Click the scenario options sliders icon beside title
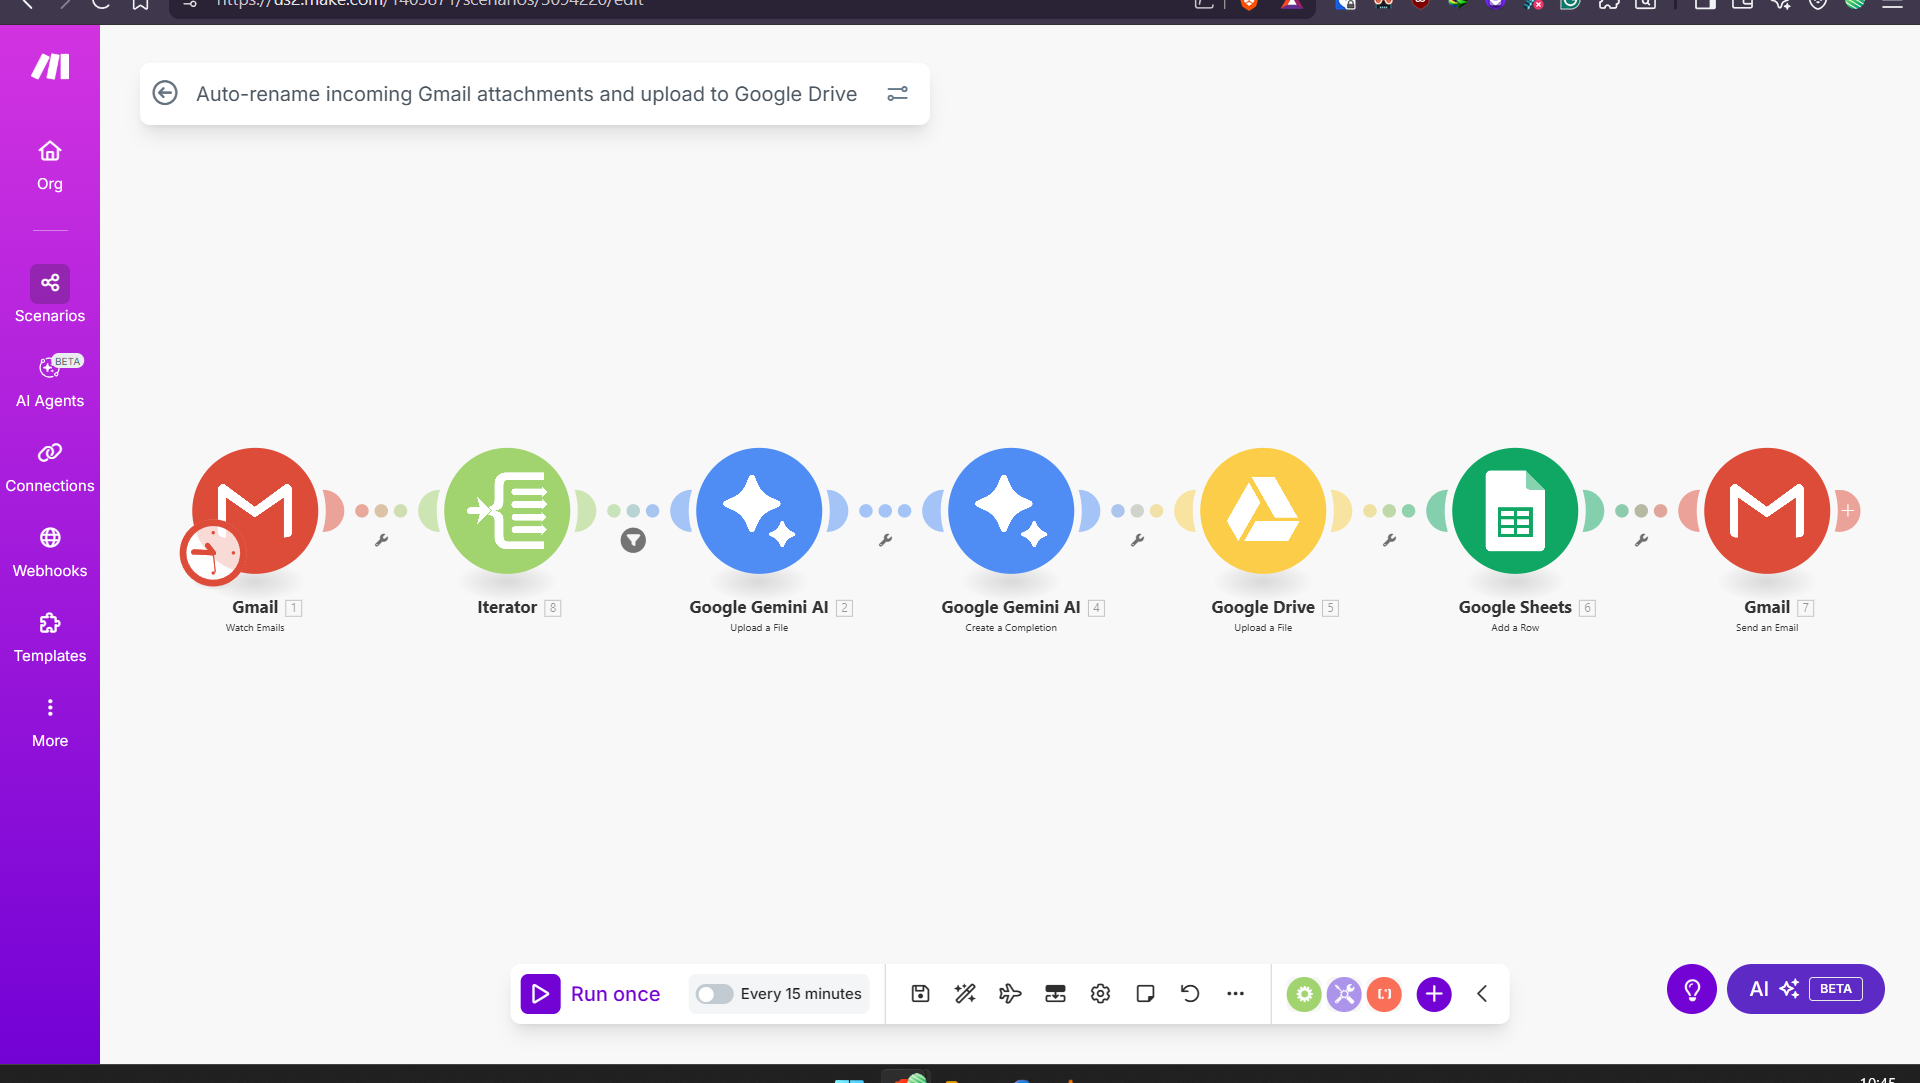This screenshot has height=1083, width=1920. coord(897,93)
